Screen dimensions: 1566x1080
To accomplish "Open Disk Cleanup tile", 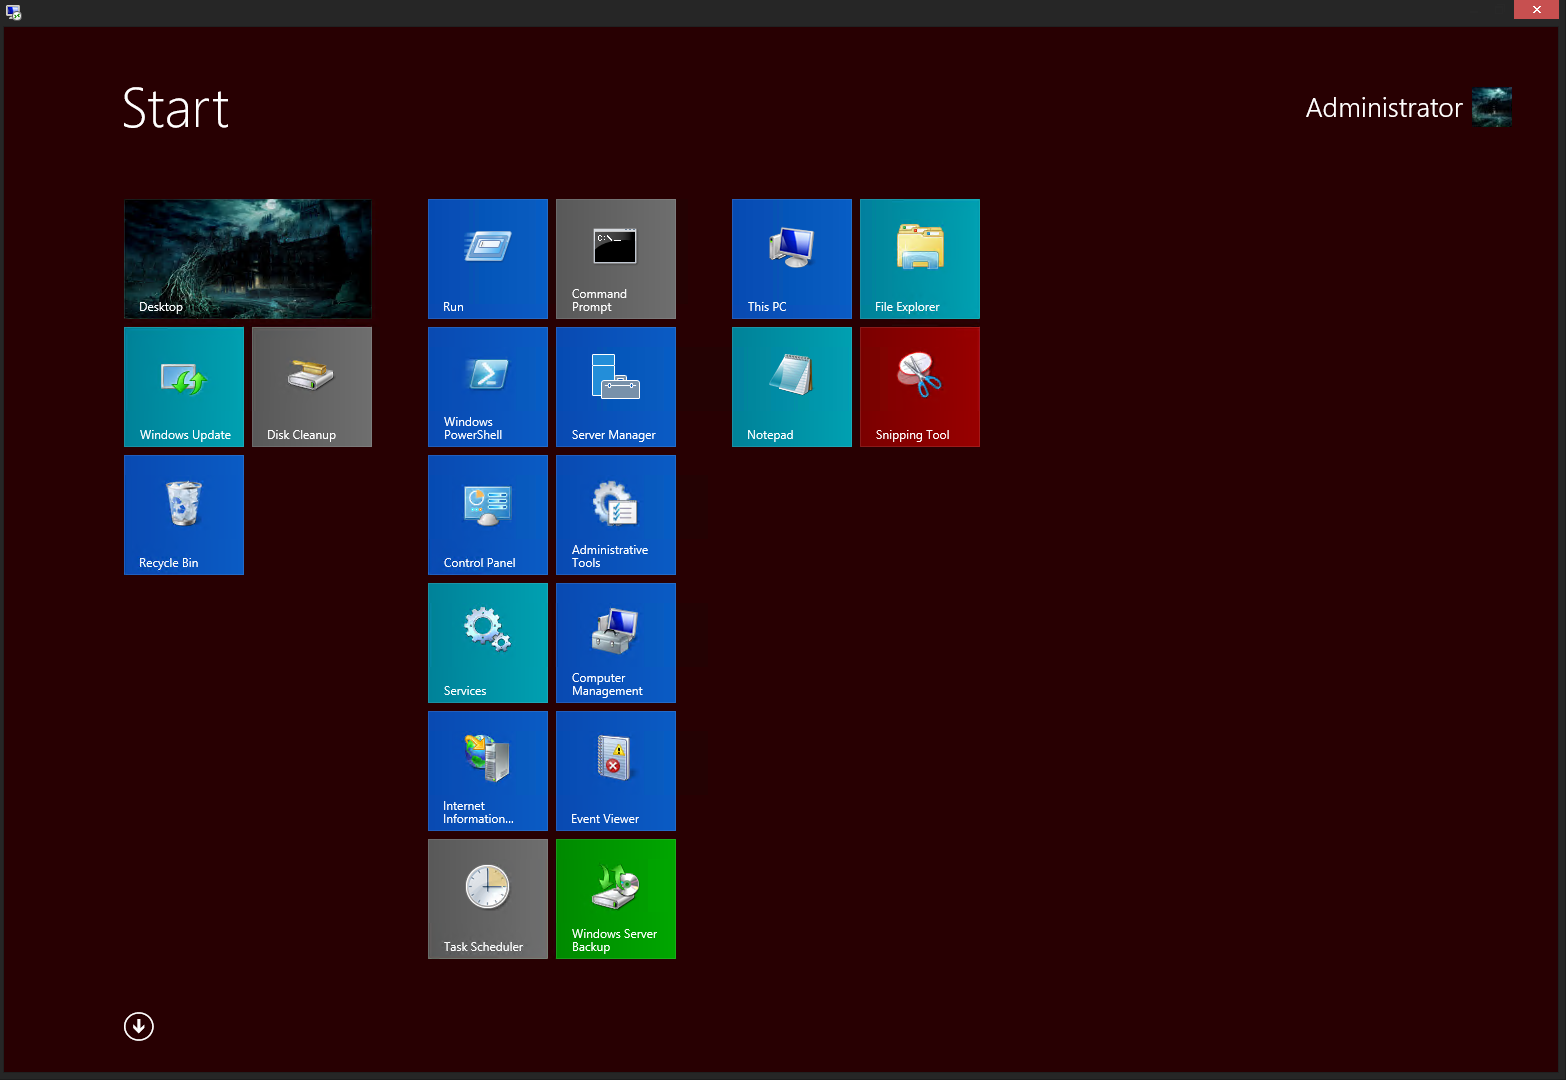I will coord(312,387).
